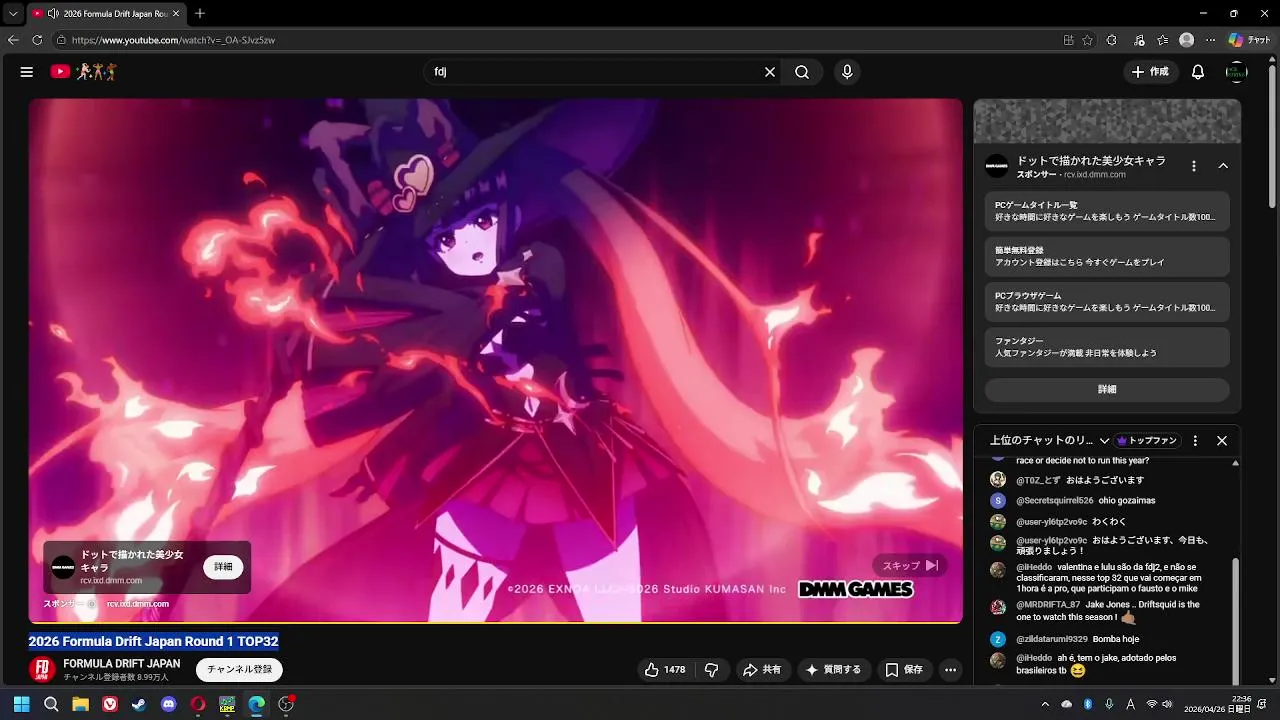The height and width of the screenshot is (720, 1280).
Task: Open the PCブラウザゲーム ad link
Action: tap(1107, 302)
